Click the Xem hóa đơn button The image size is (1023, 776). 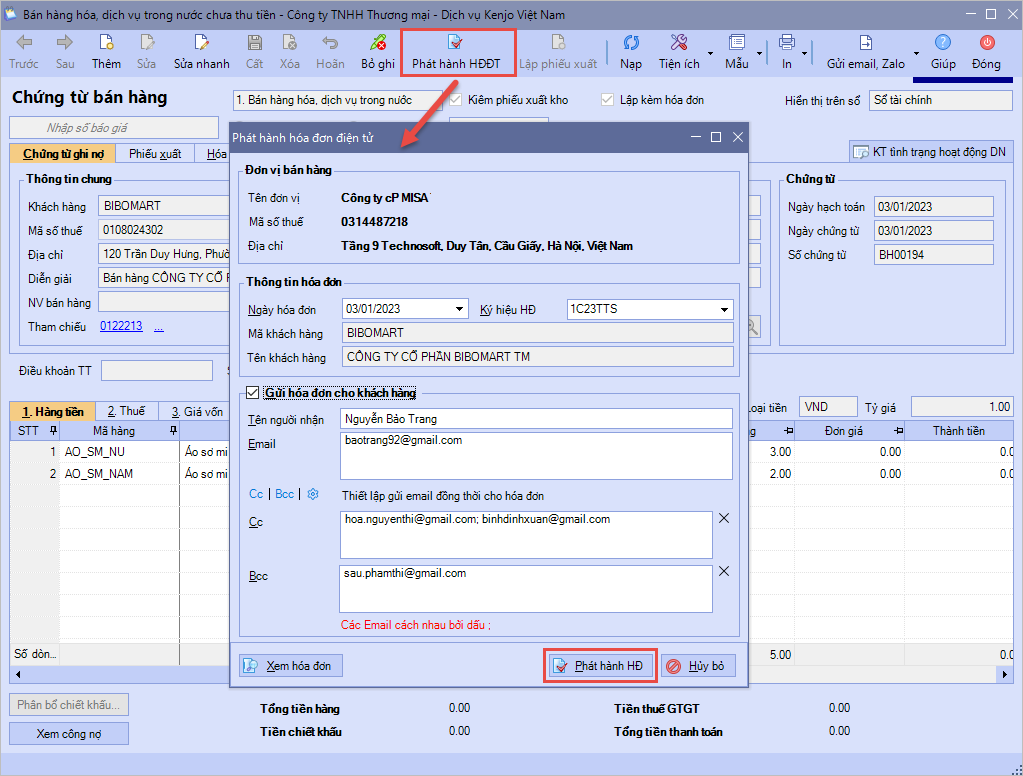pos(291,665)
